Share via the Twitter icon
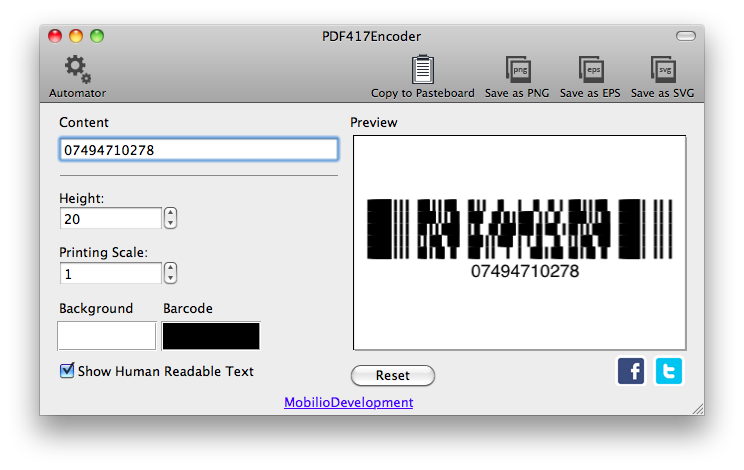744x470 pixels. coord(669,371)
